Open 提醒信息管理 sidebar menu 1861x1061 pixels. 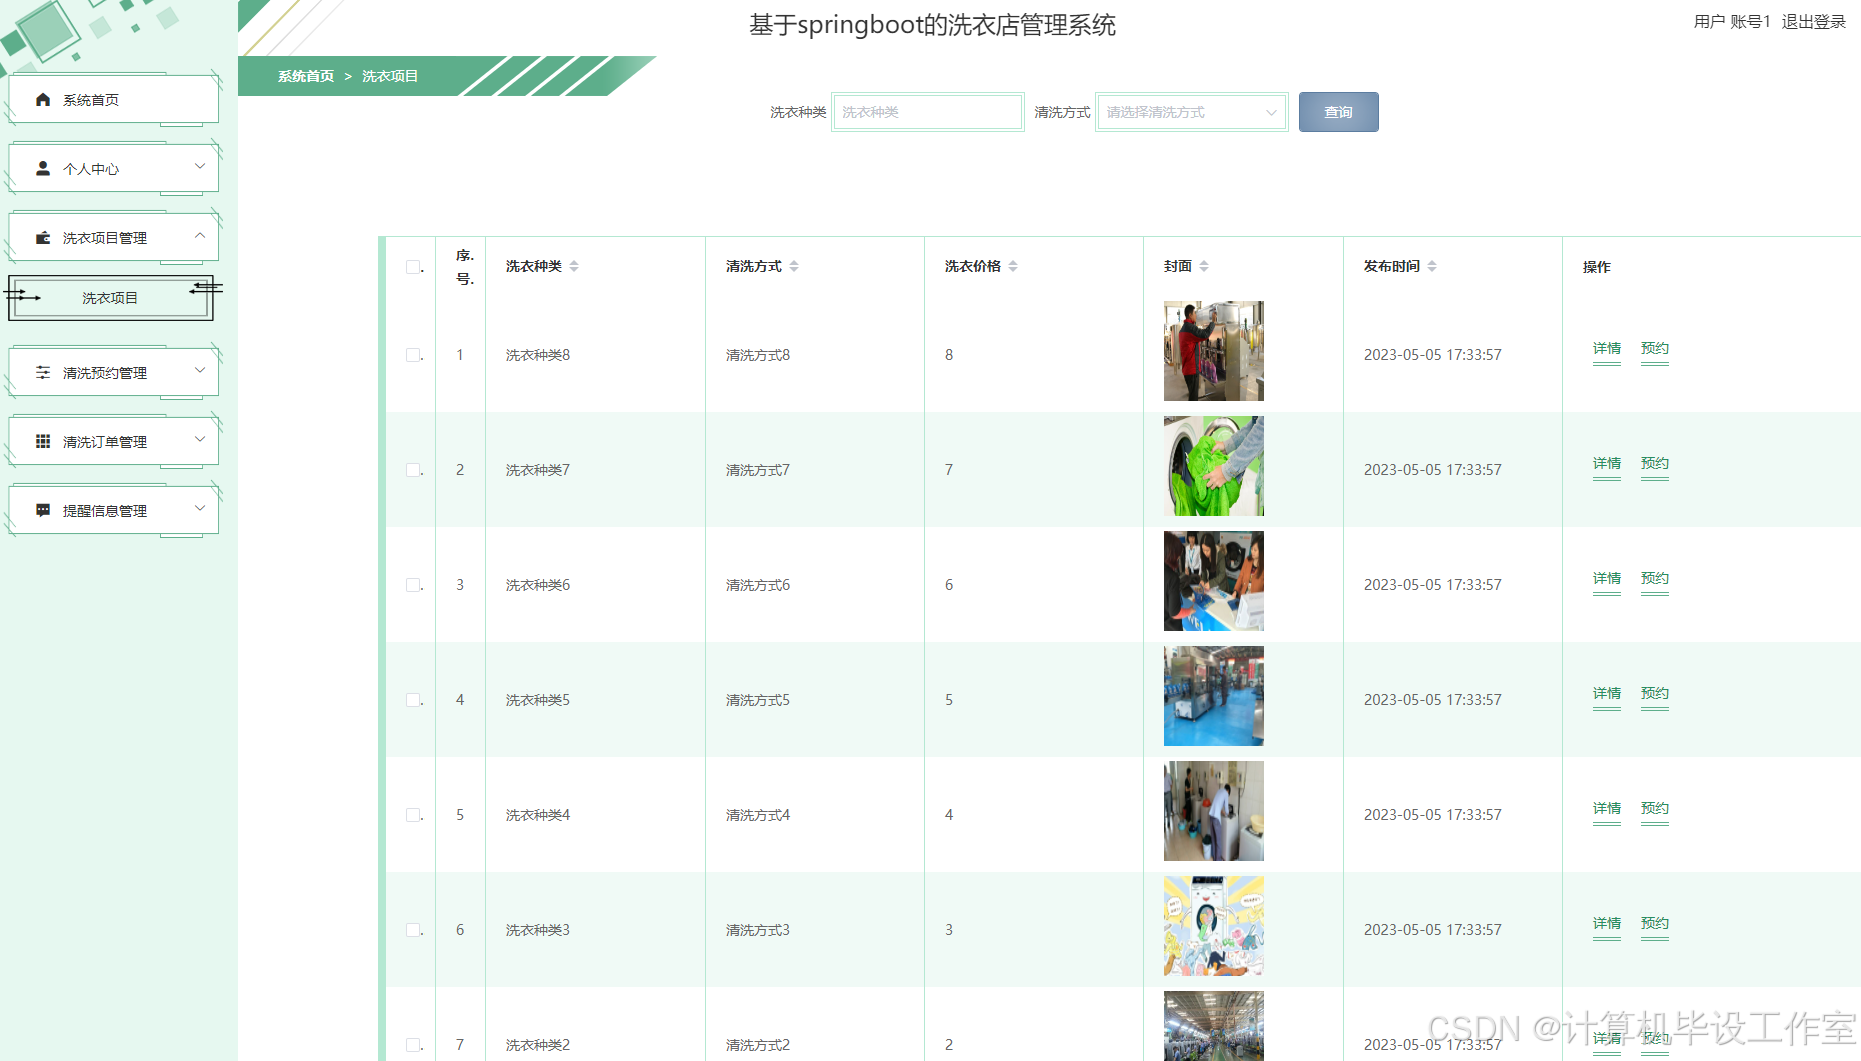click(113, 511)
